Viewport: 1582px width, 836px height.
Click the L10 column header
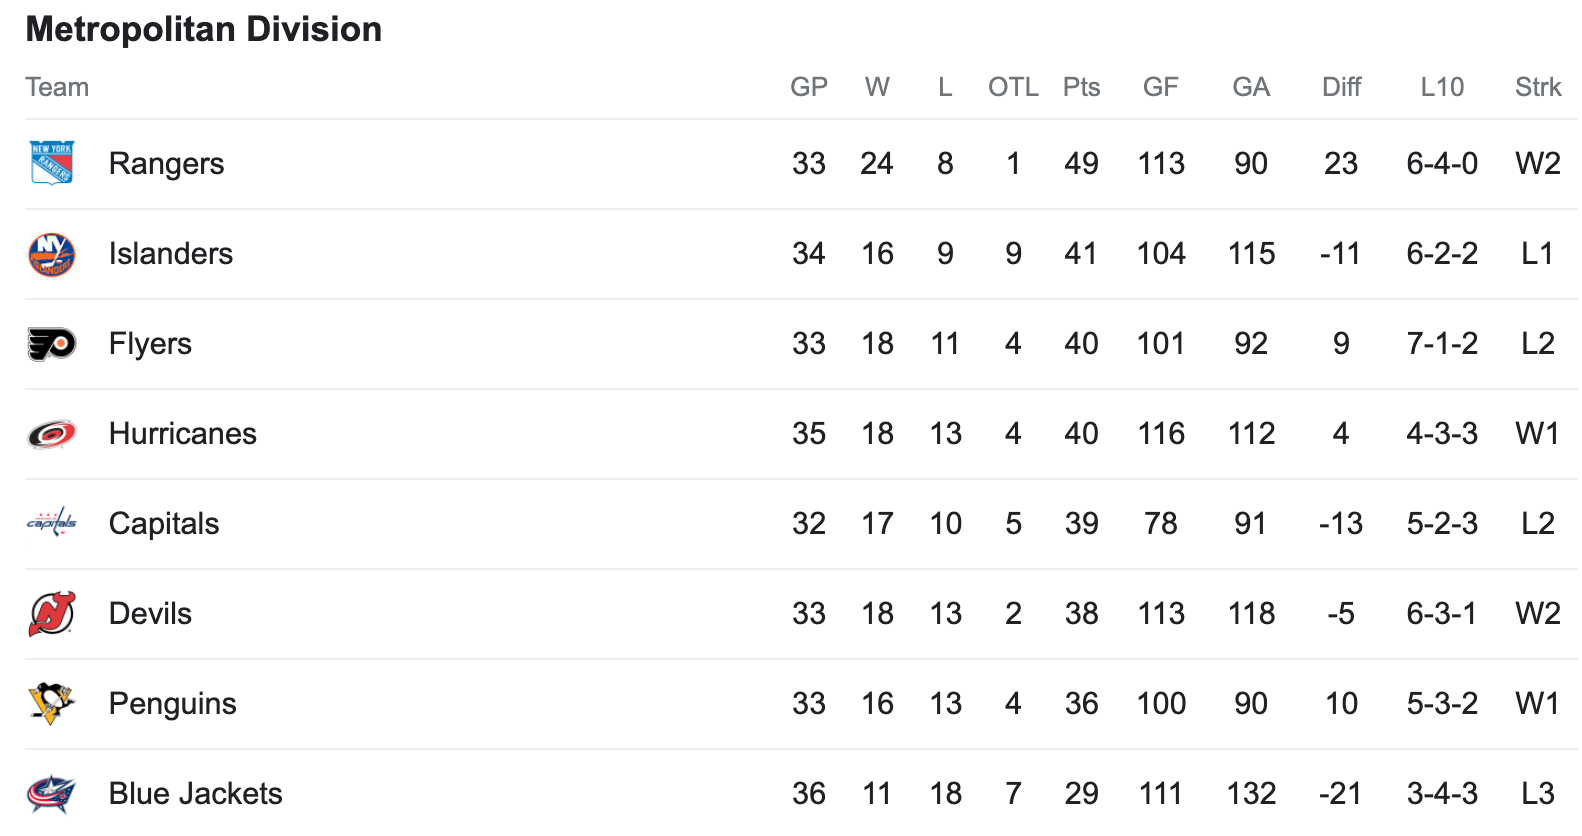coord(1441,87)
